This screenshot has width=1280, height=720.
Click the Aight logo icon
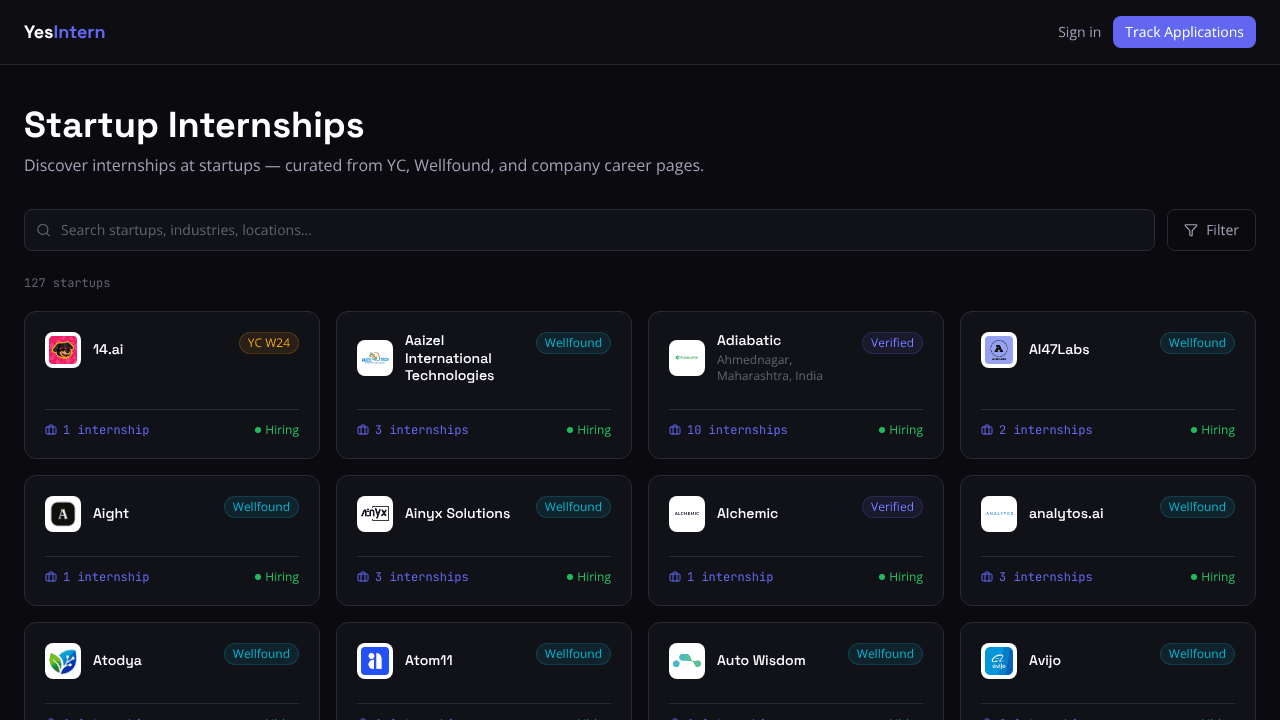63,514
